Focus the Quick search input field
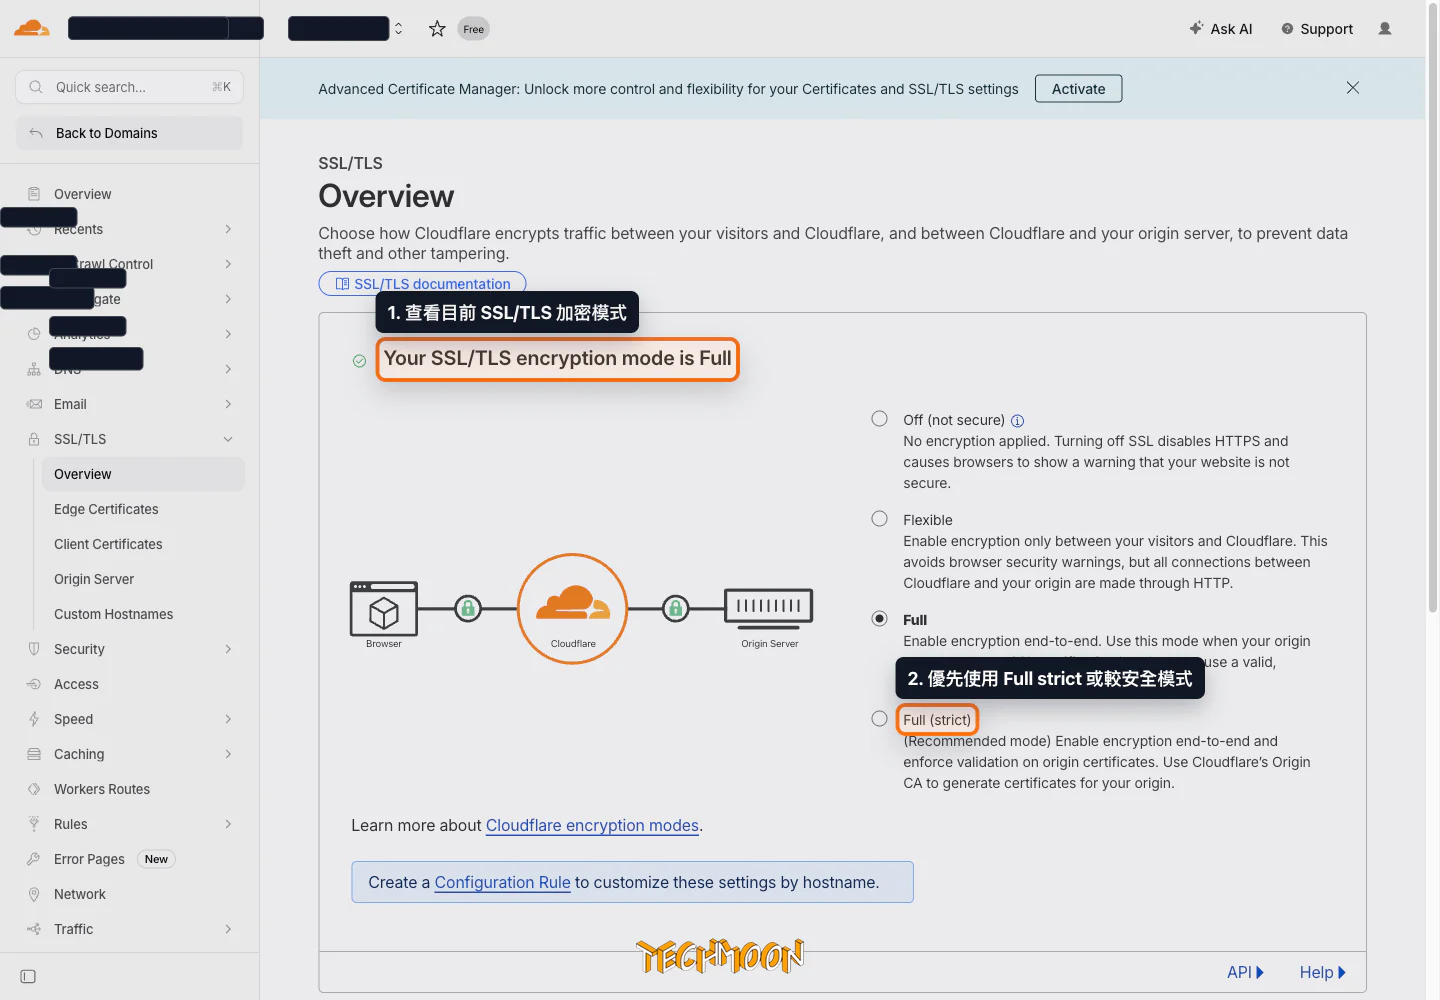Image resolution: width=1440 pixels, height=1000 pixels. coord(129,87)
